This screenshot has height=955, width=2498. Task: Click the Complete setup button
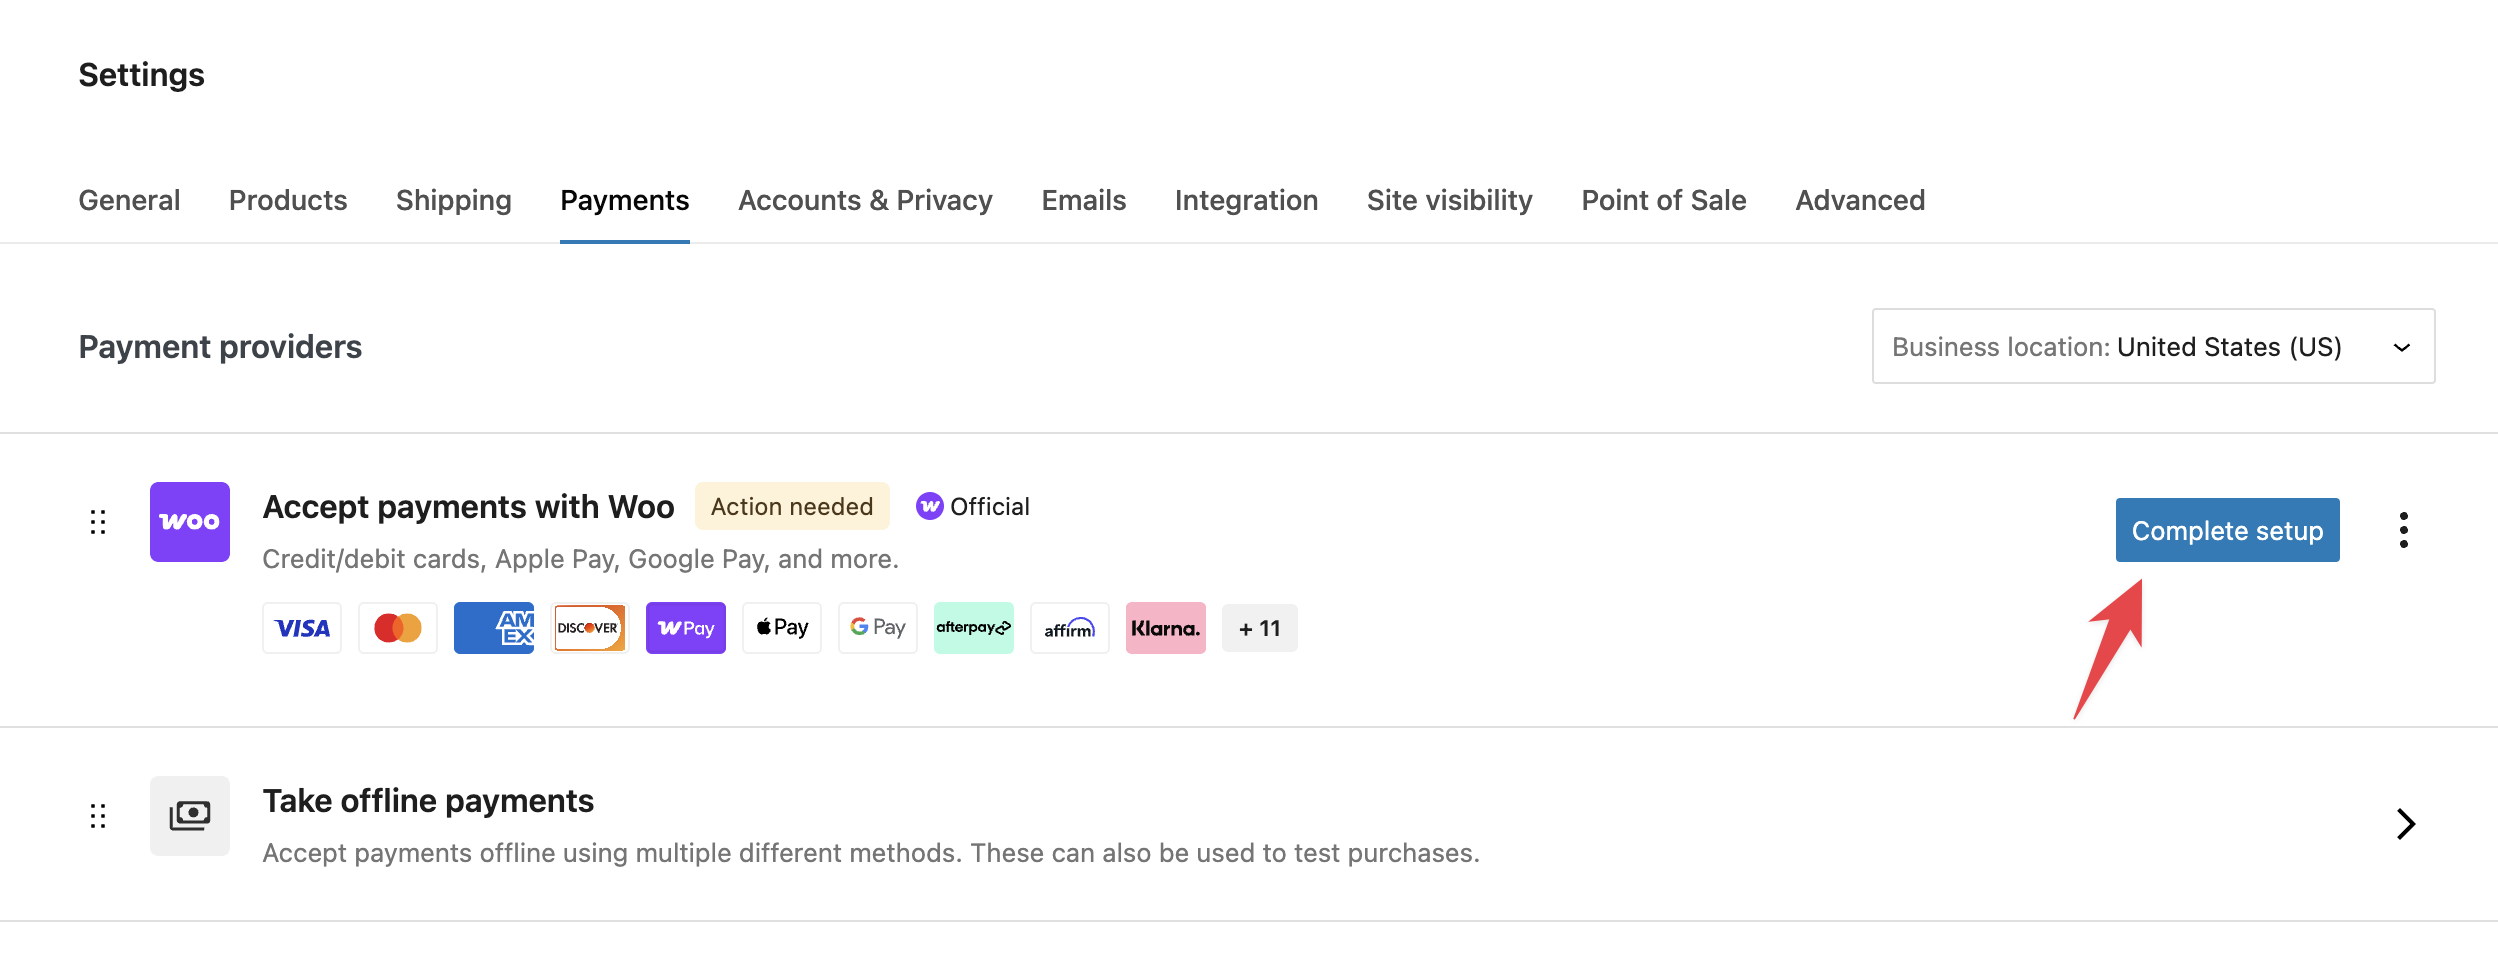2227,530
